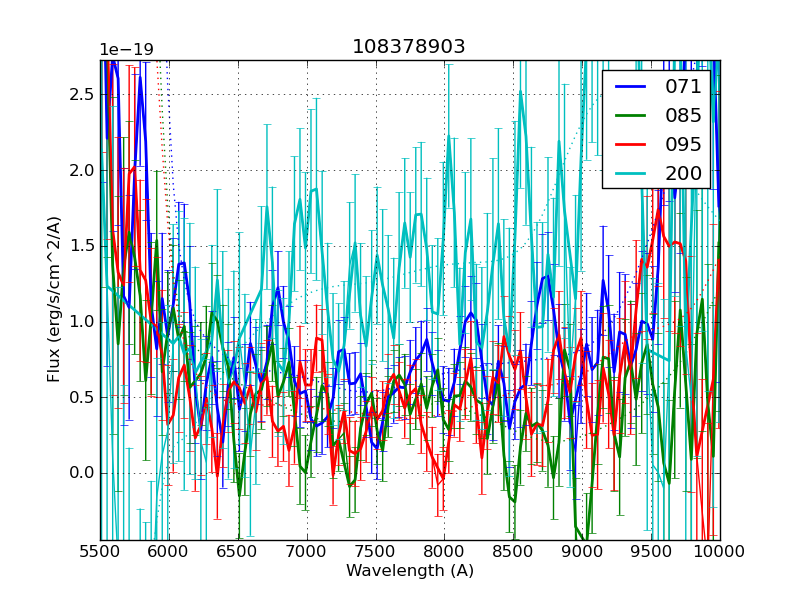Click the 7500 x-axis tick label
The width and height of the screenshot is (800, 600).
376,552
